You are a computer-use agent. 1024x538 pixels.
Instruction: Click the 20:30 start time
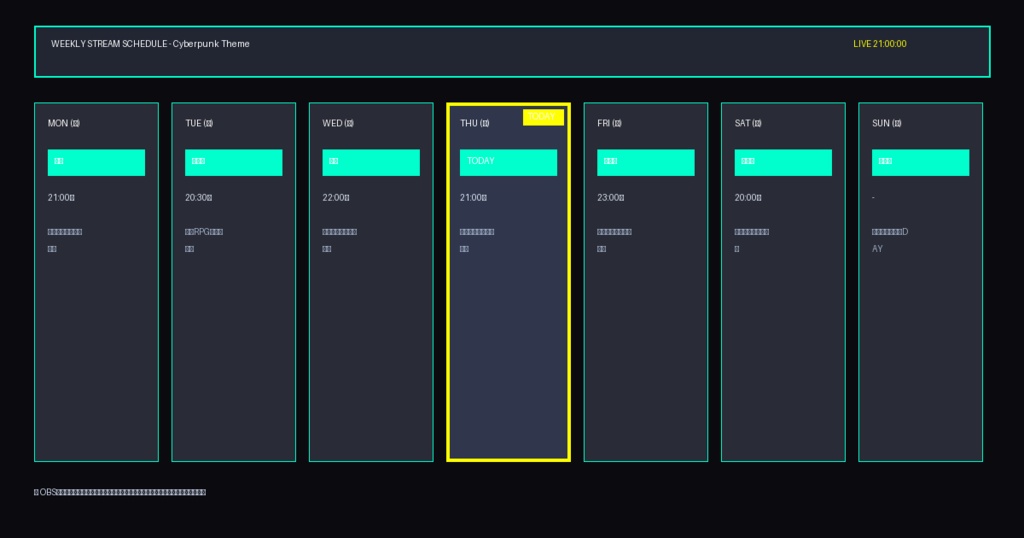point(199,197)
